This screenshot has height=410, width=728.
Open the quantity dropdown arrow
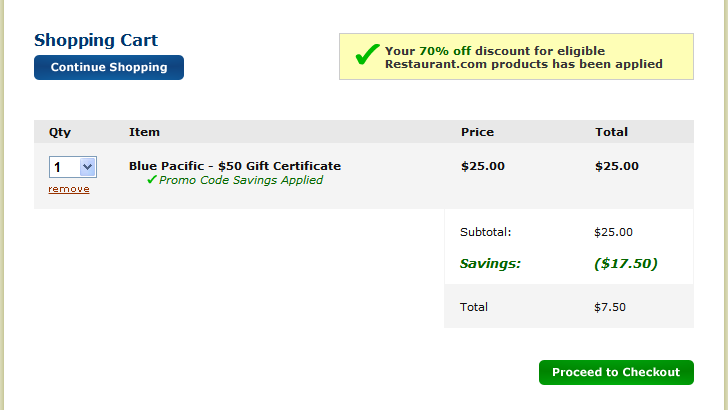click(87, 167)
